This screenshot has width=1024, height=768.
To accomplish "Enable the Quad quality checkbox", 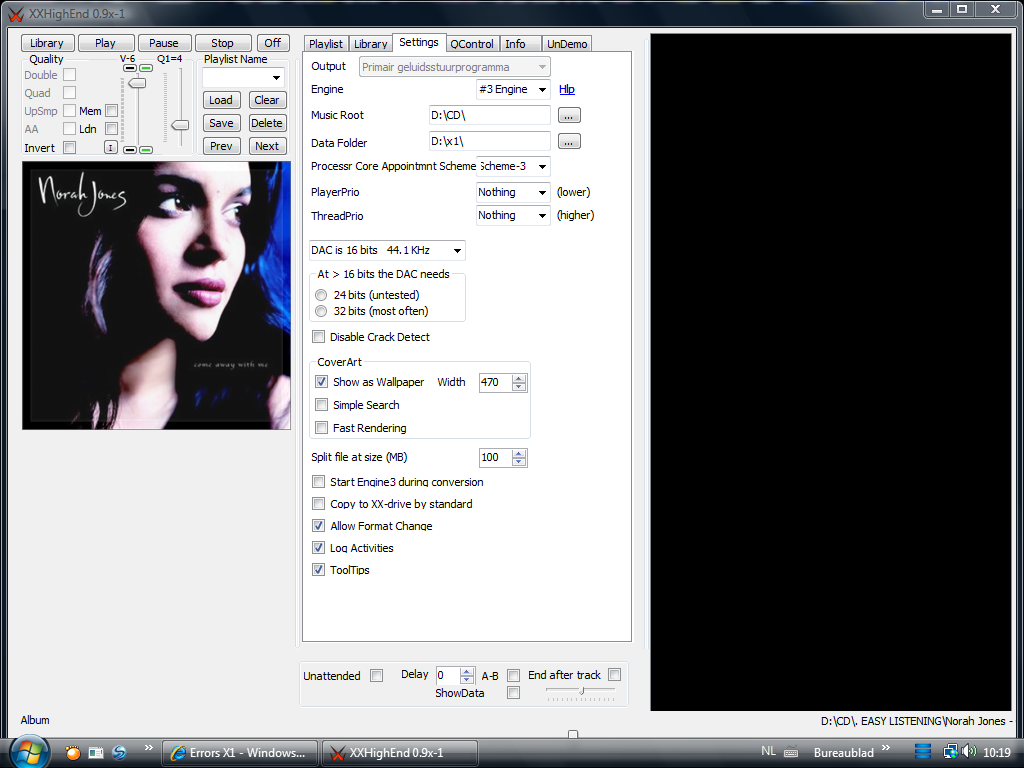I will pyautogui.click(x=69, y=93).
